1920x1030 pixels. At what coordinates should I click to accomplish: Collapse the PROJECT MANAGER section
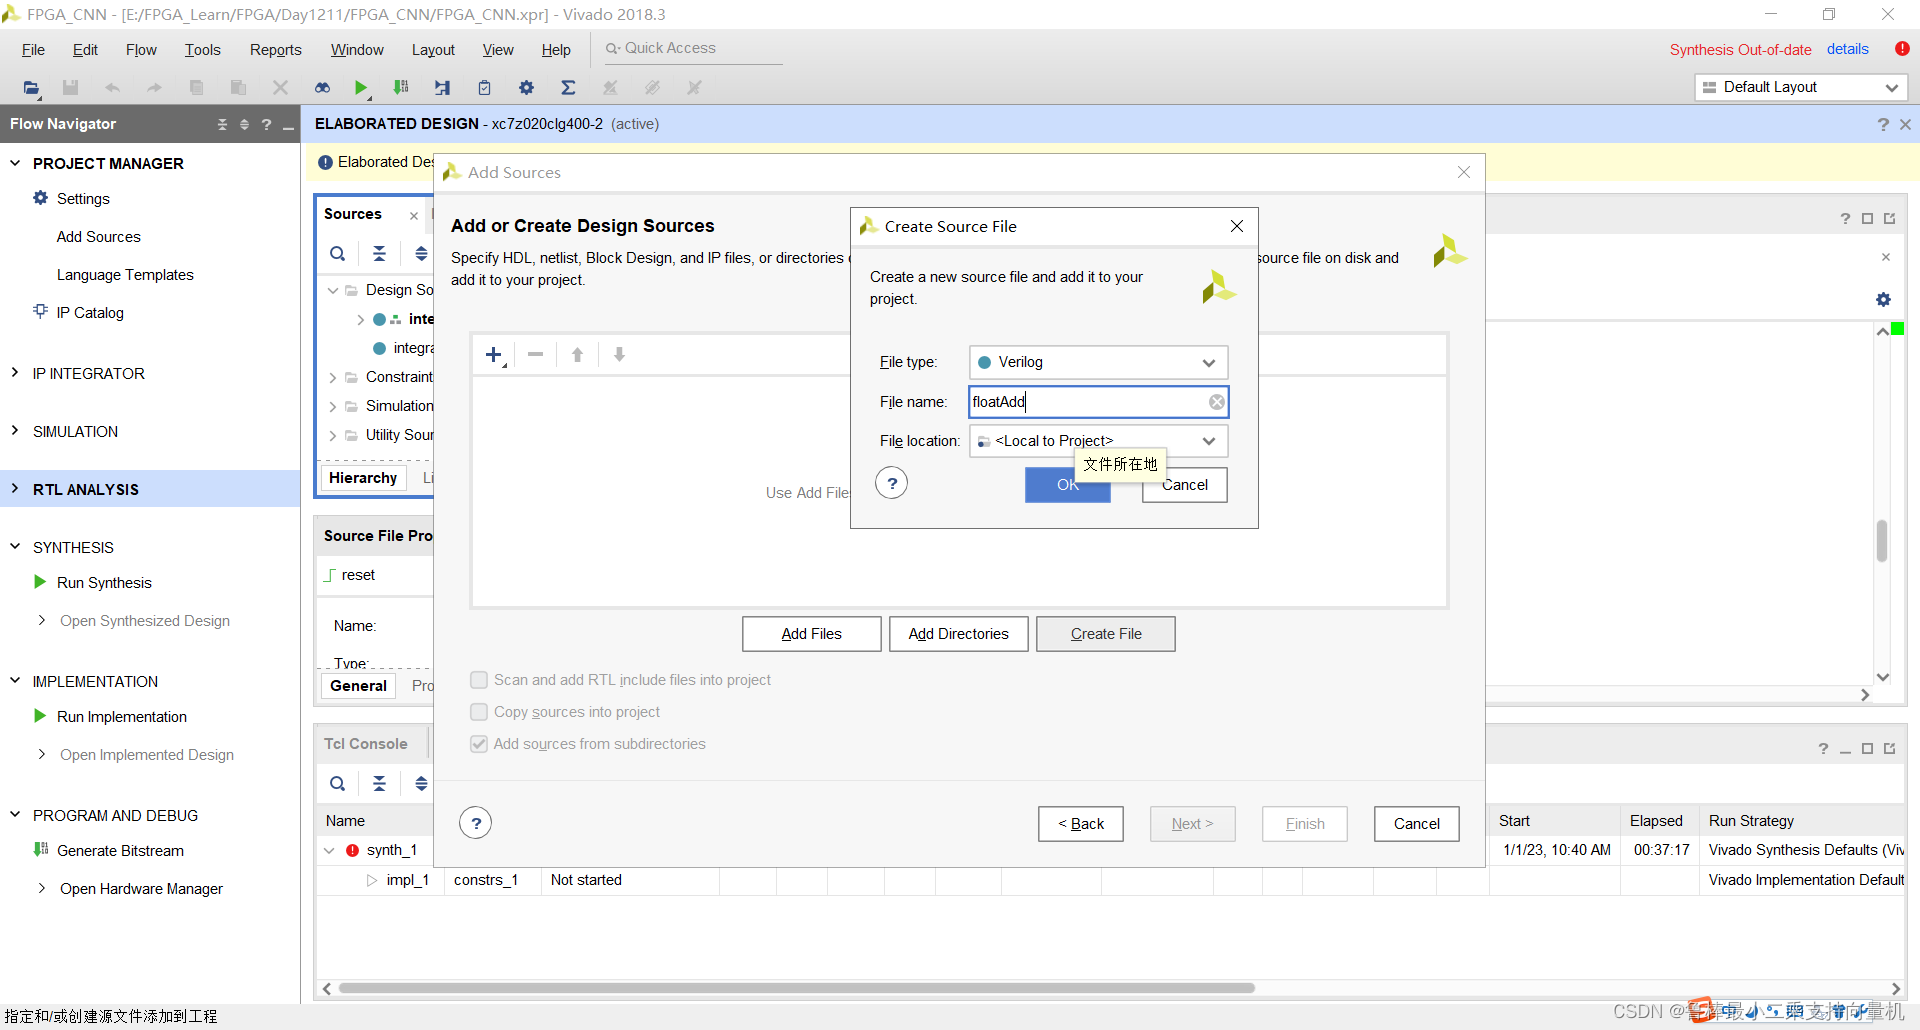coord(15,163)
